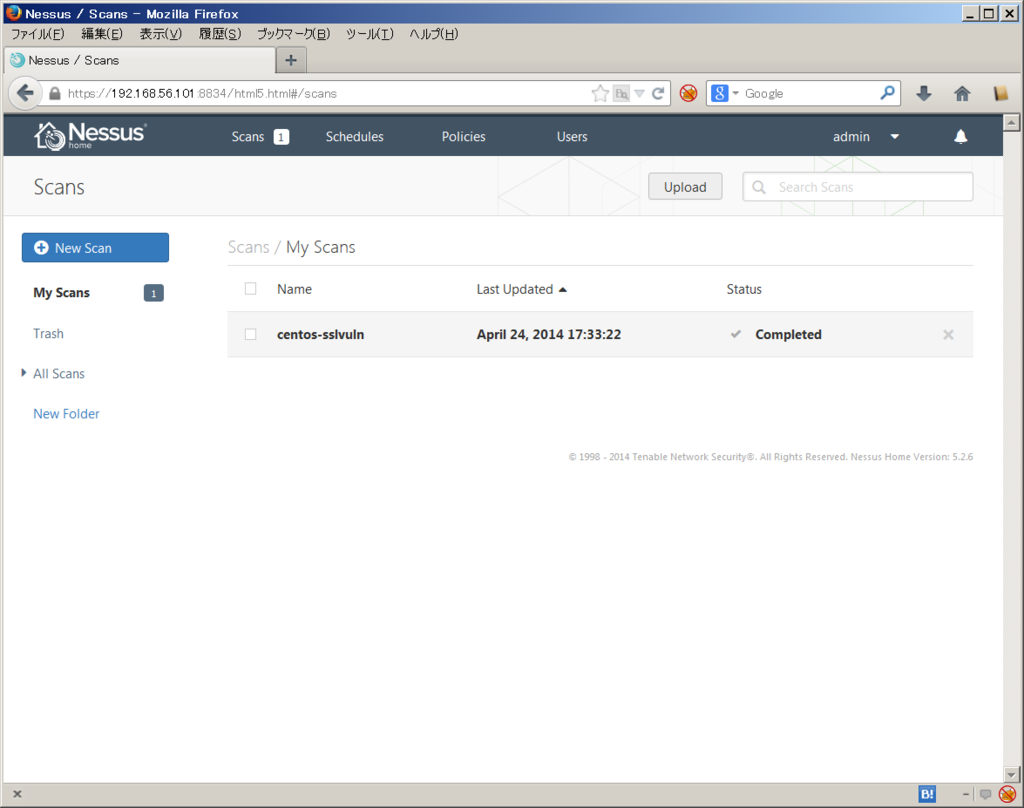Open the 履歴(S) menu

coord(220,34)
